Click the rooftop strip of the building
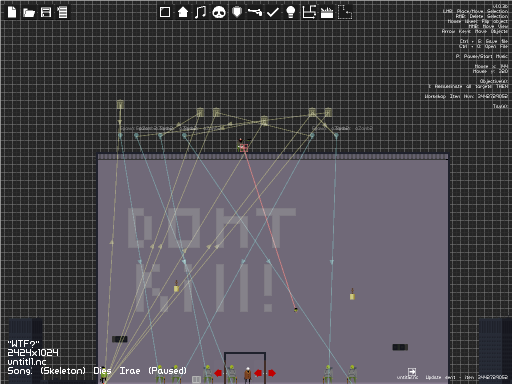Screen dimensions: 512x384 273,156
